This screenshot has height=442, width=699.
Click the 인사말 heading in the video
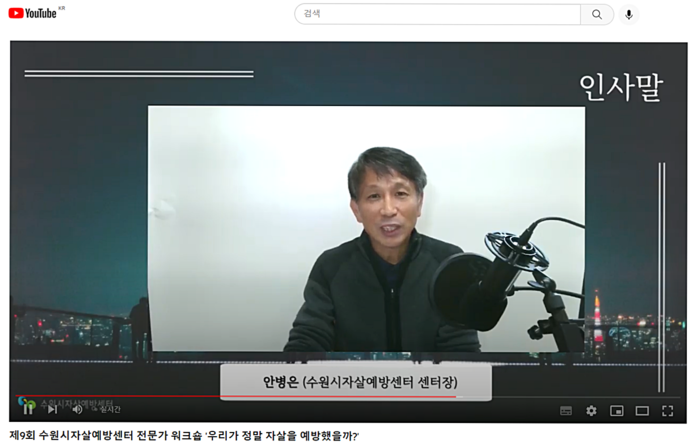[x=620, y=88]
